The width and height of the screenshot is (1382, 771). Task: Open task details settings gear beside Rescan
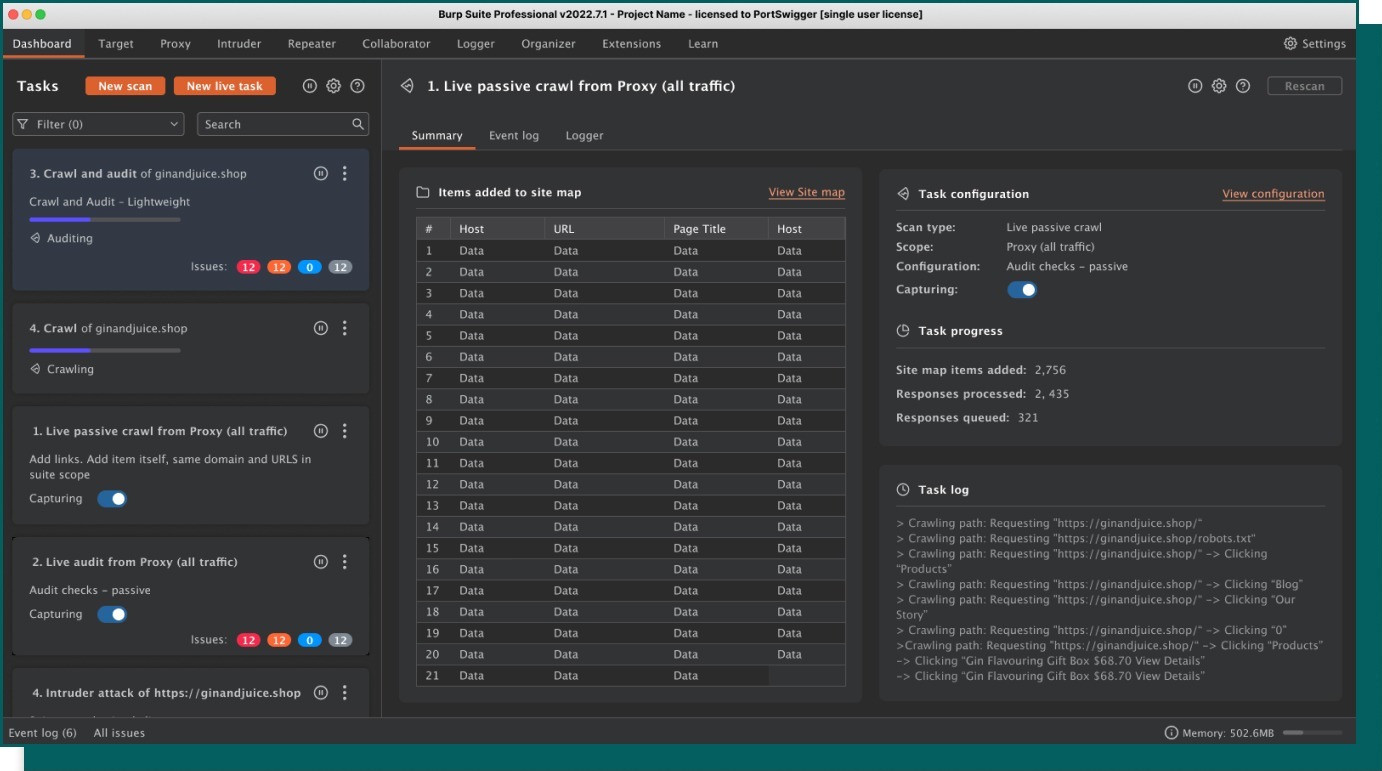(1219, 86)
